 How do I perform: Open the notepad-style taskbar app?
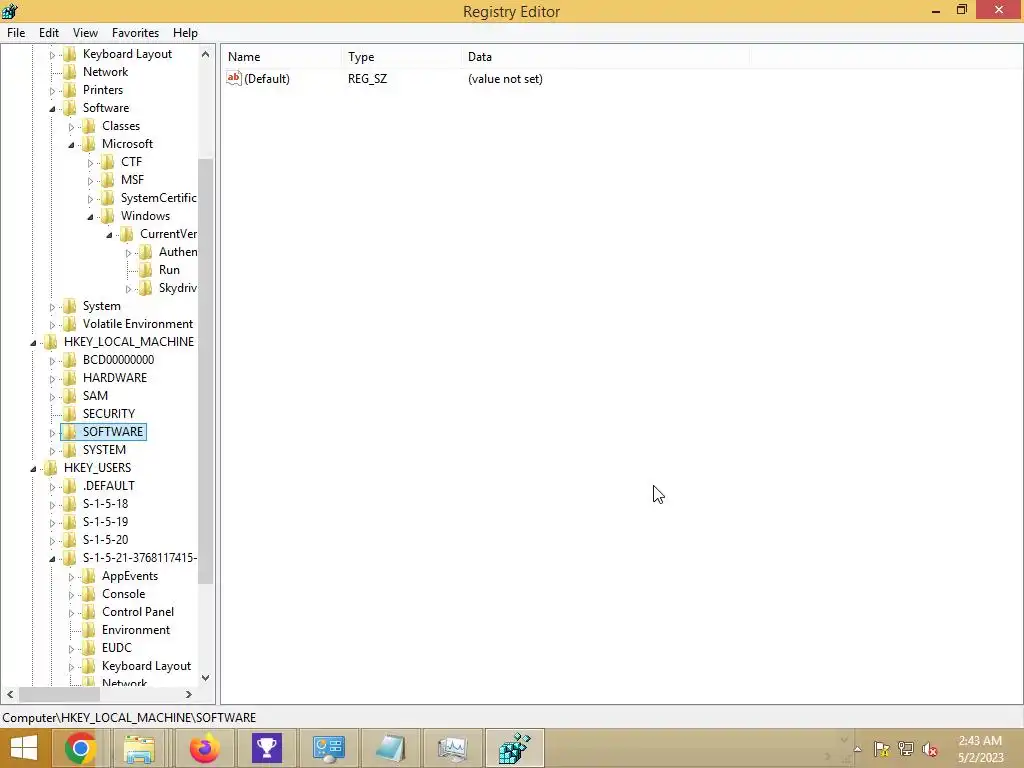pyautogui.click(x=391, y=748)
